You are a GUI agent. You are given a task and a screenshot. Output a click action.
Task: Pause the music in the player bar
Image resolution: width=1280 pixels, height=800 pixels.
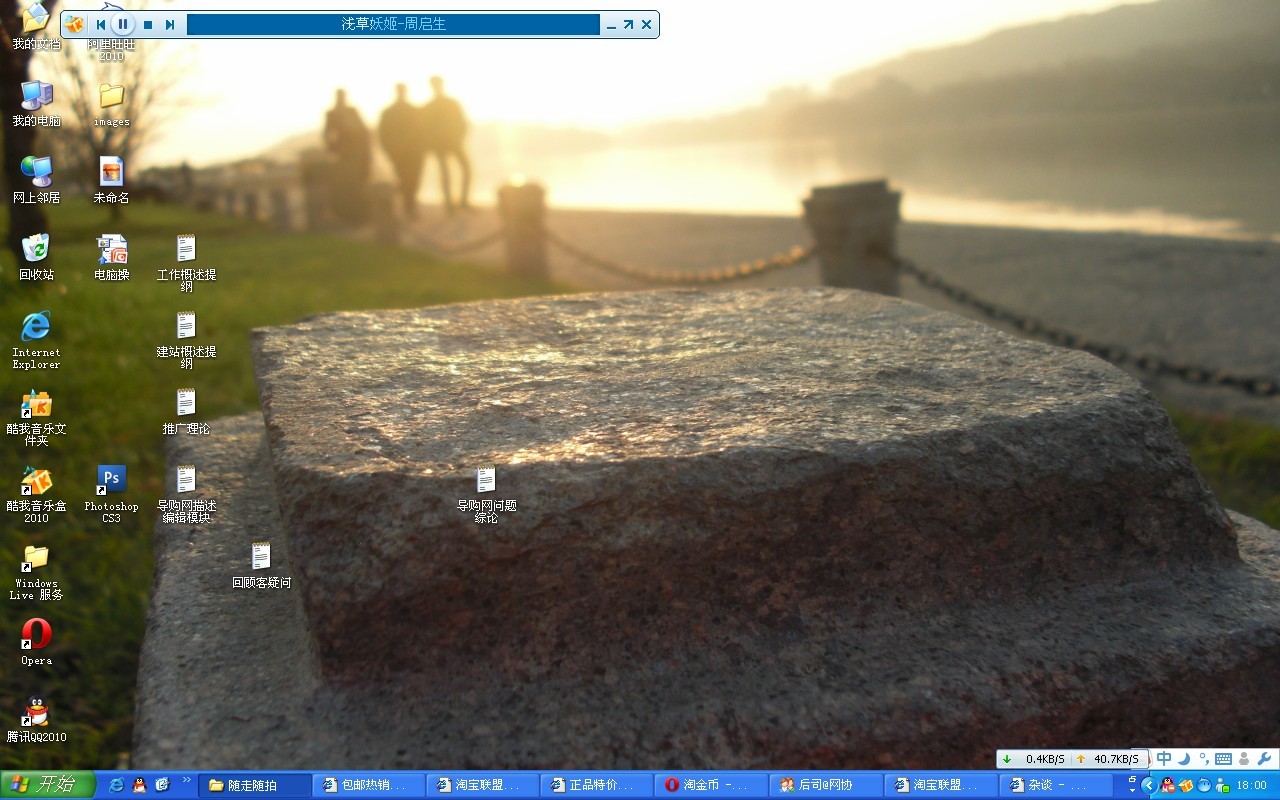point(123,24)
